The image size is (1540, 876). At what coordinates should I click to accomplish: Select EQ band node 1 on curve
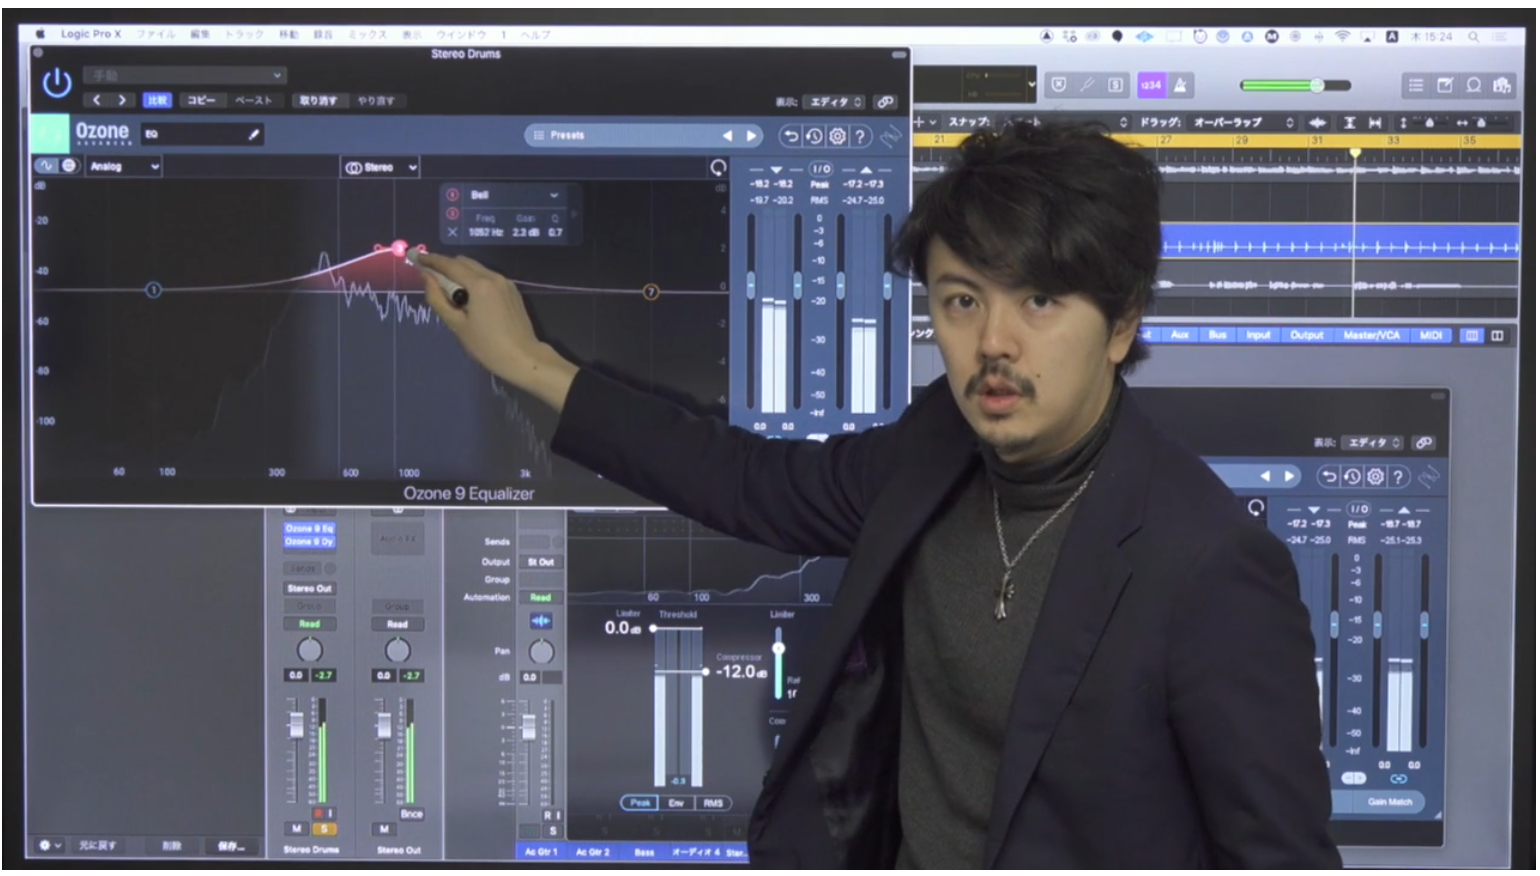tap(153, 290)
